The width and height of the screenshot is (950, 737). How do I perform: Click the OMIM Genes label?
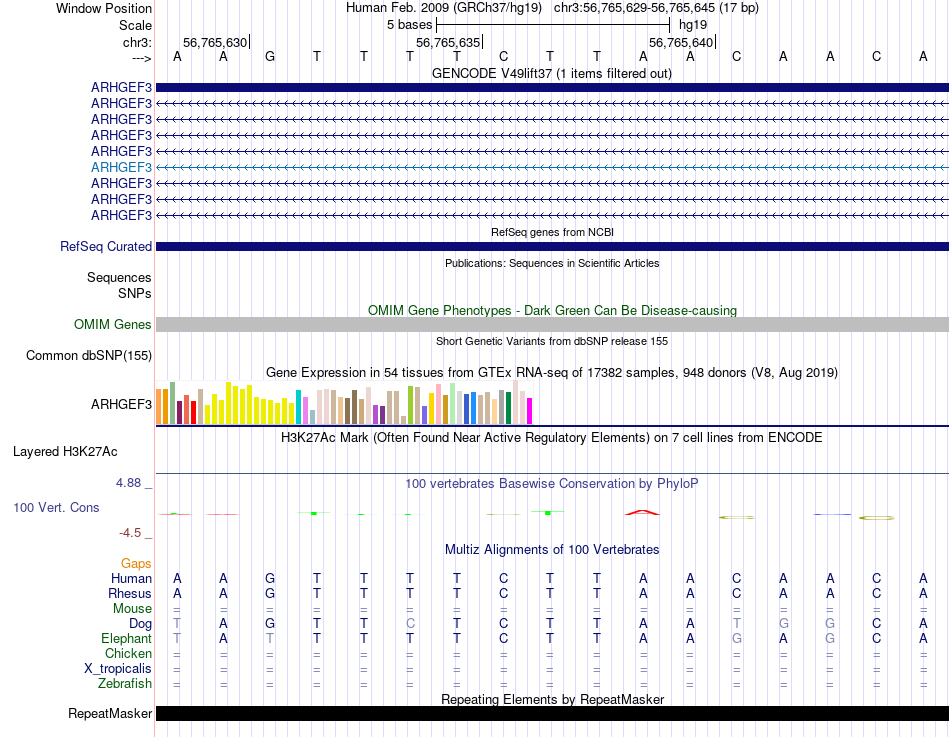pos(112,324)
